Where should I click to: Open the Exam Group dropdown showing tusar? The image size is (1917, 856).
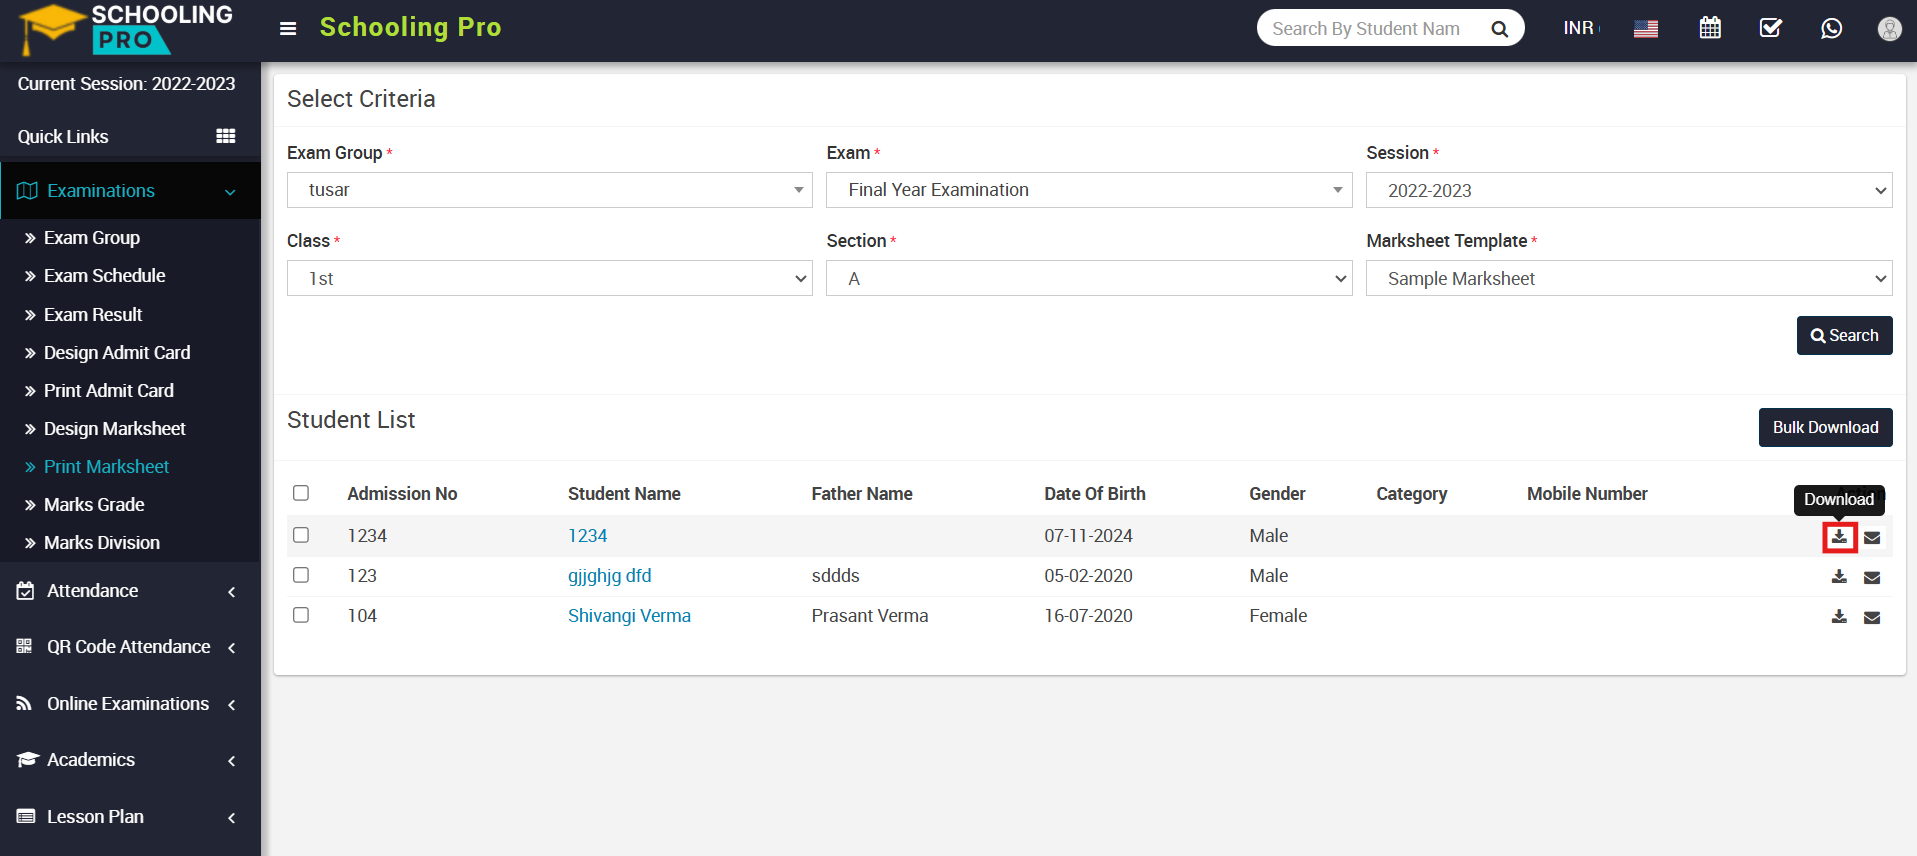coord(550,190)
